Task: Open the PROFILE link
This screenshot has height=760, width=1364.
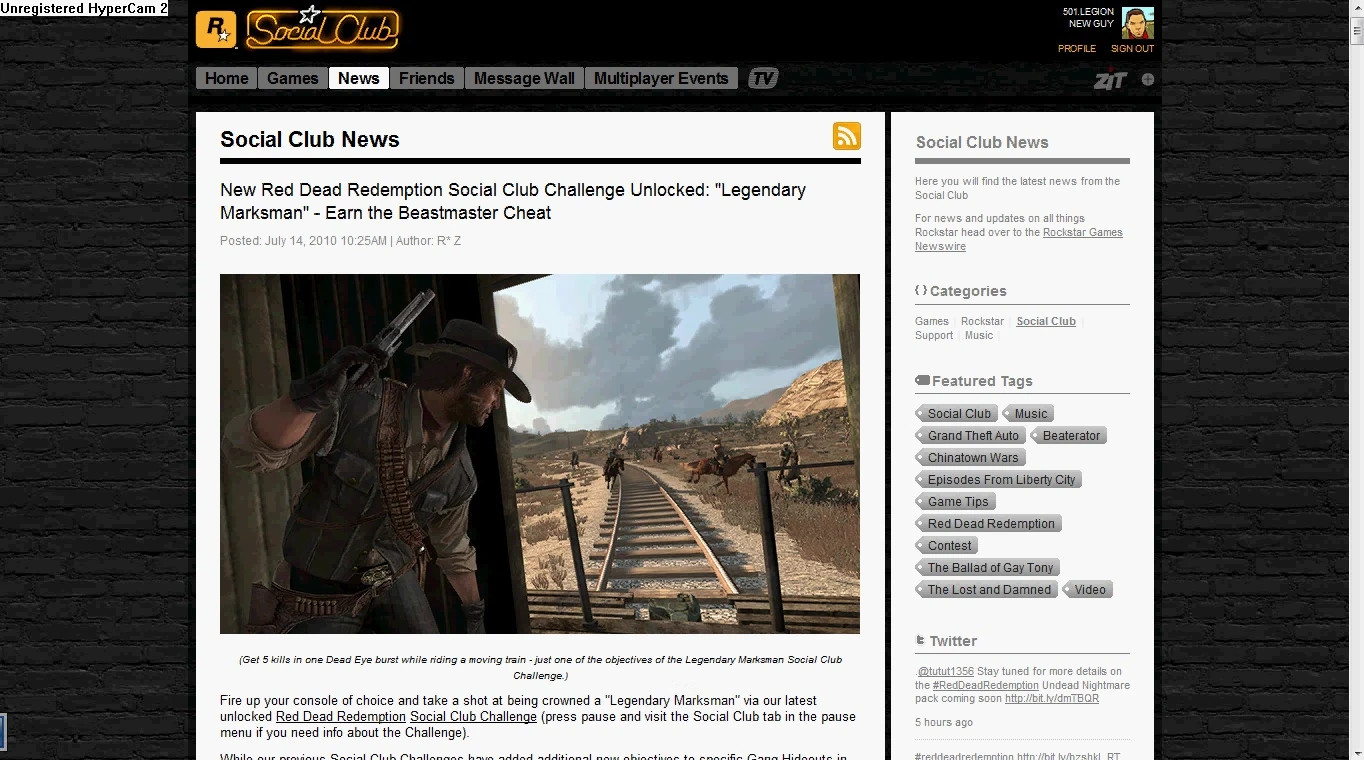Action: click(1077, 49)
